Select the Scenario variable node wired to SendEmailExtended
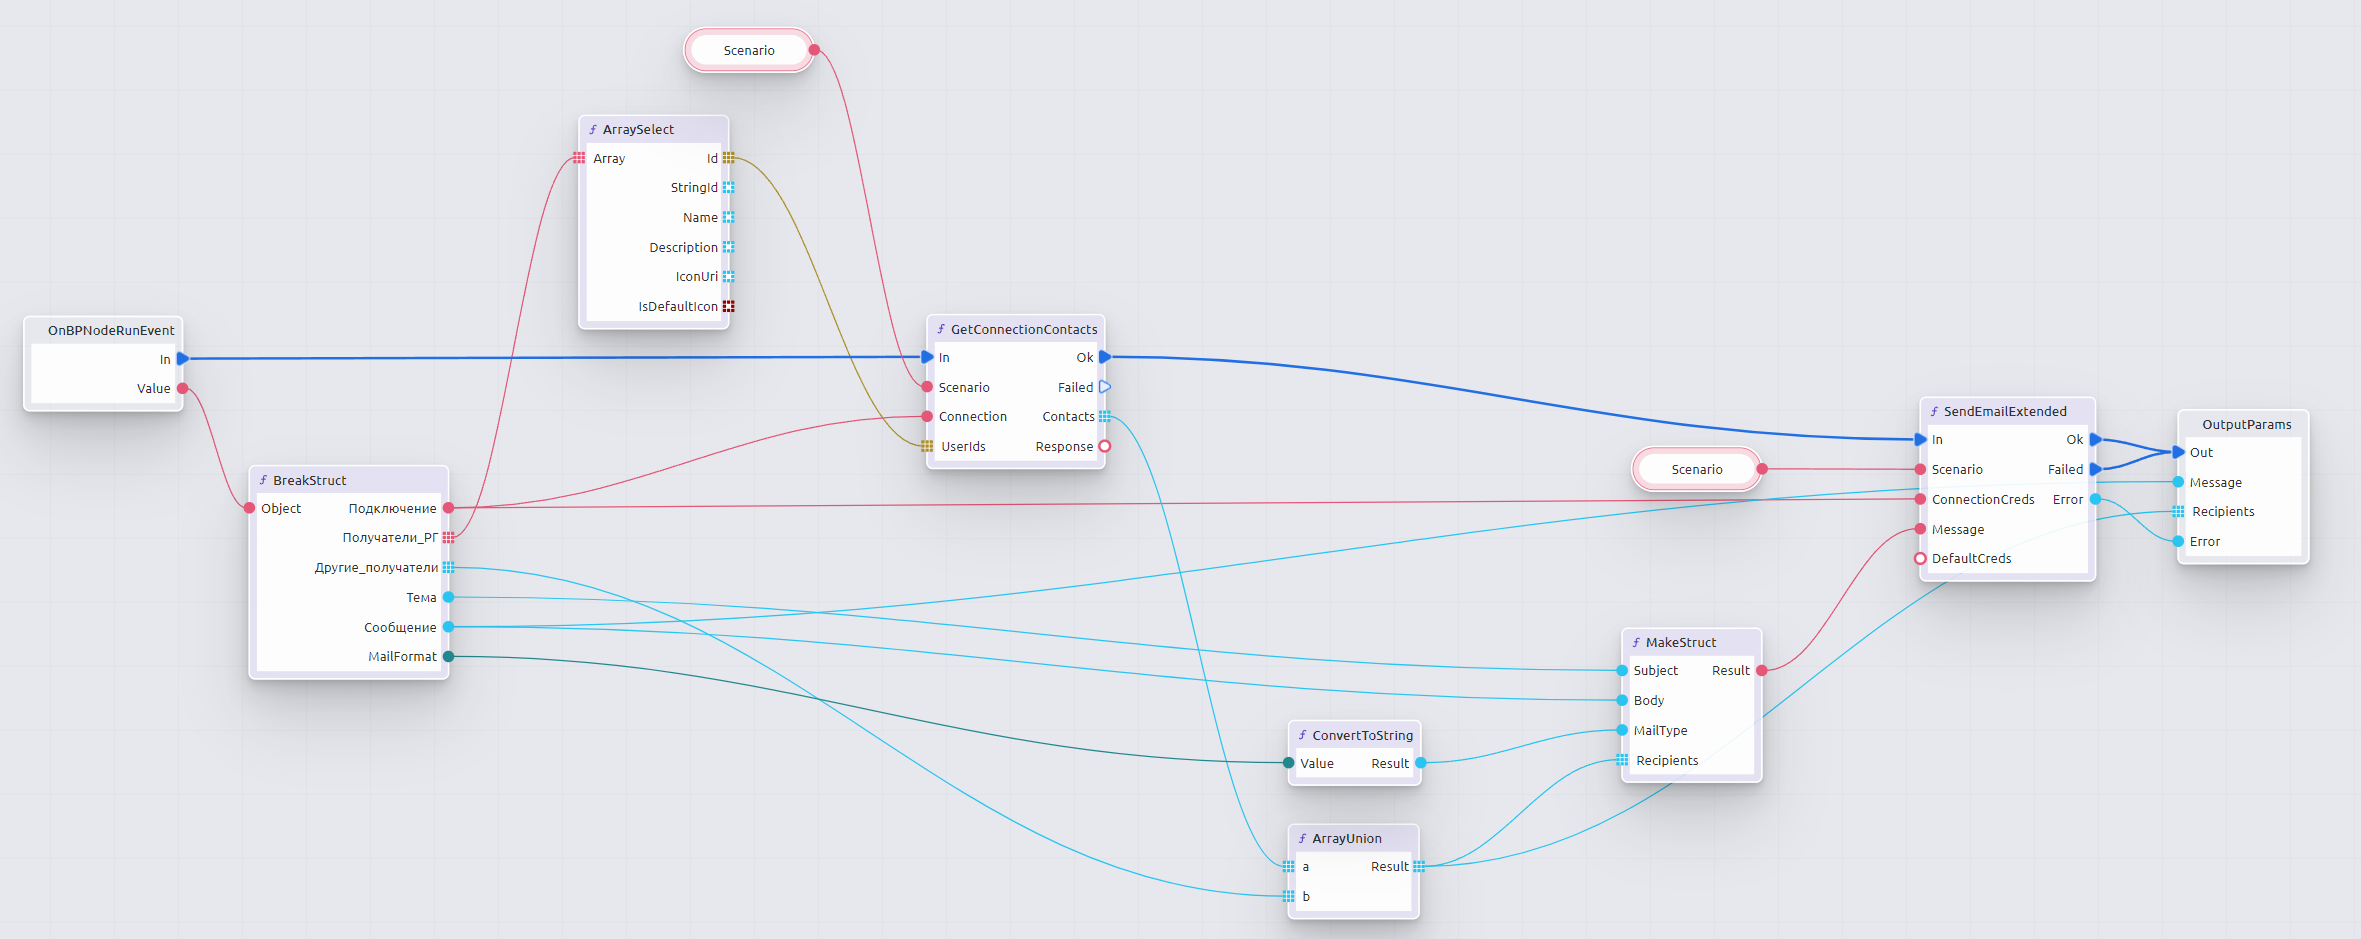Screen dimensions: 2361x939 pyautogui.click(x=1696, y=469)
